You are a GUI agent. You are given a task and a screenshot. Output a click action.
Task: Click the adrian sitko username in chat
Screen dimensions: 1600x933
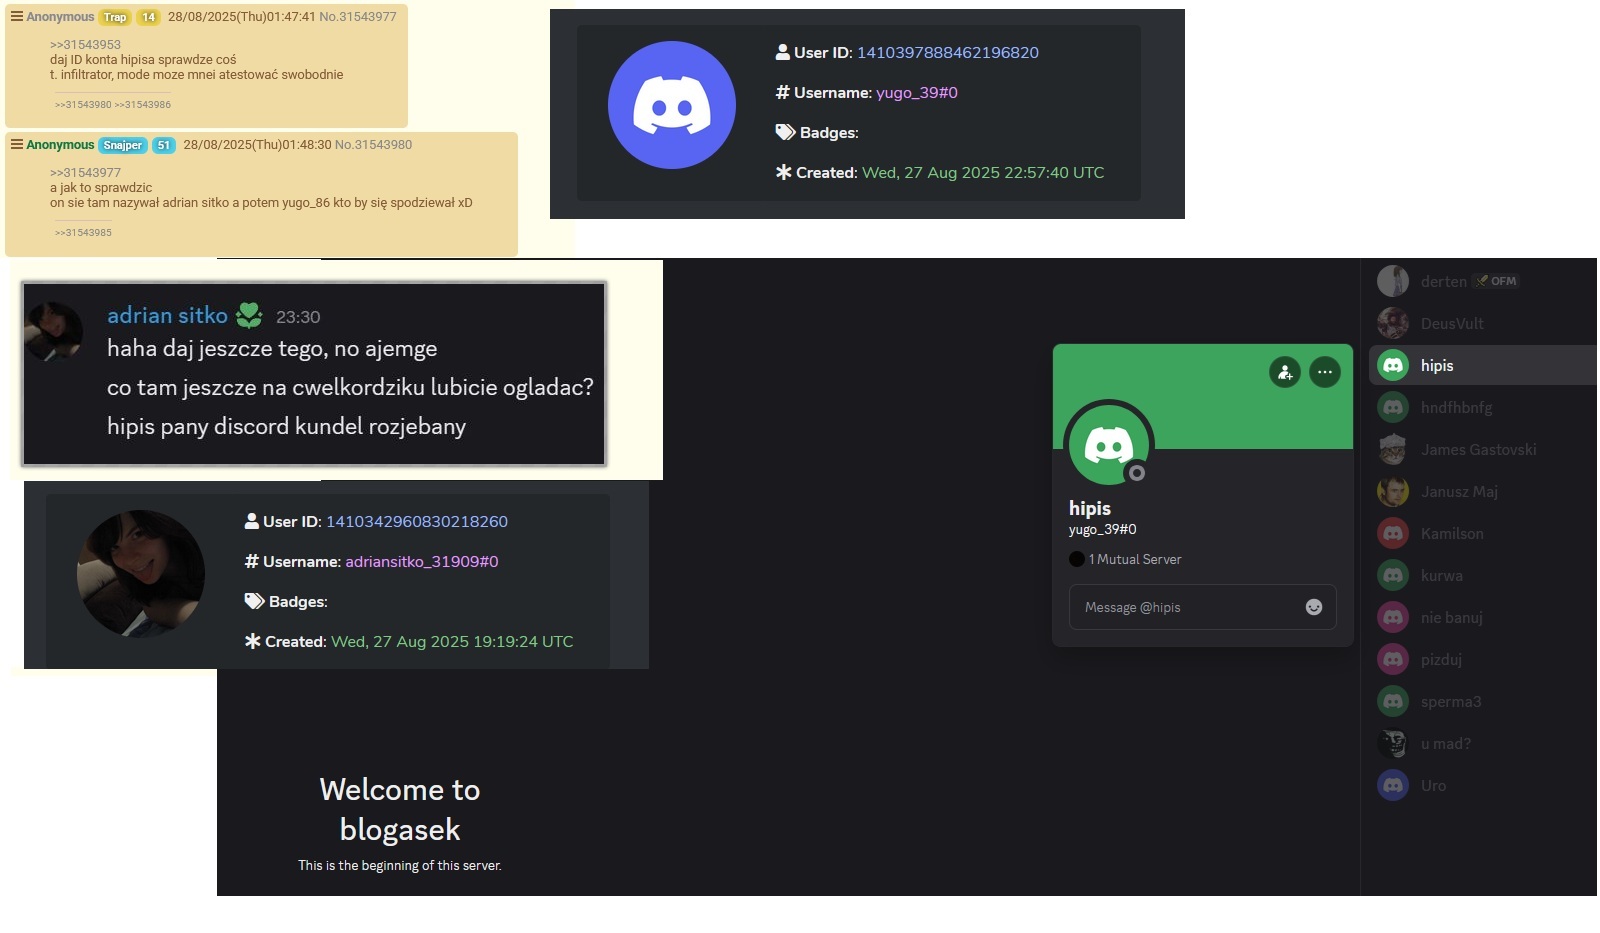pyautogui.click(x=167, y=316)
